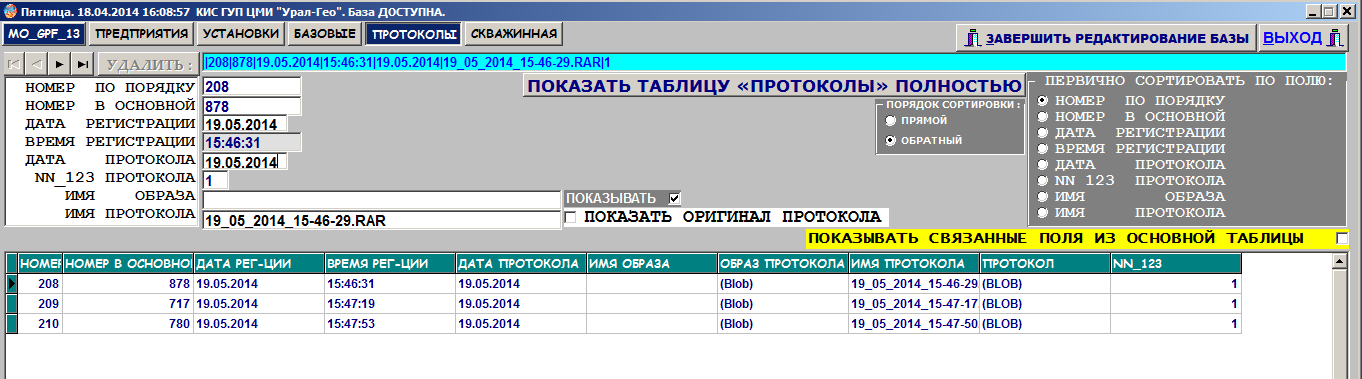Click ДАТА ПРОТОКОЛА column header
1362x379 pixels.
pos(520,264)
